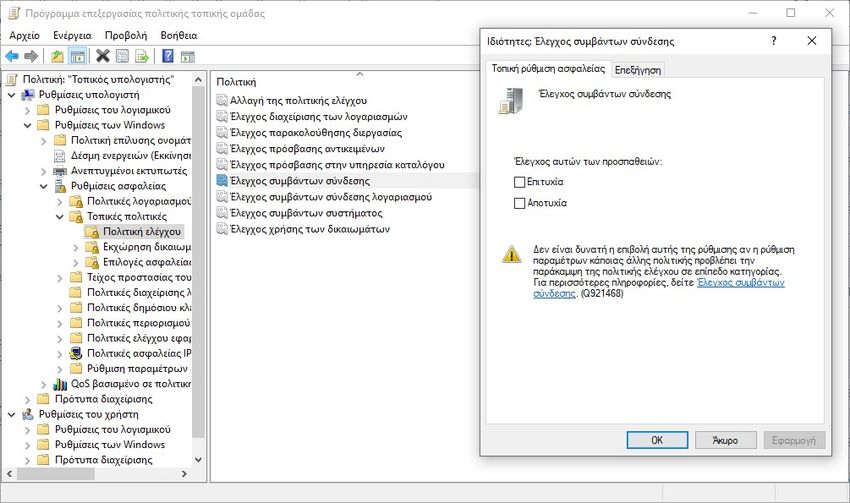This screenshot has height=503, width=850.
Task: Select Πρότυπα διαχείρισης under user settings
Action: pos(104,460)
